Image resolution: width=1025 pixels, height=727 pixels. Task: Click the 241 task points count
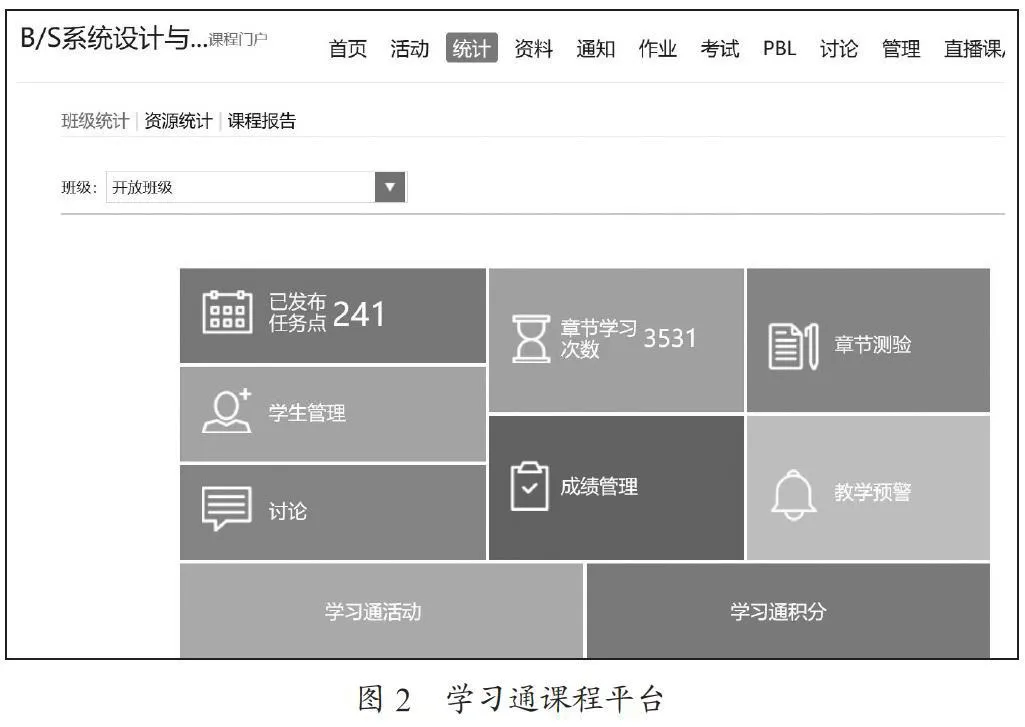coord(359,314)
